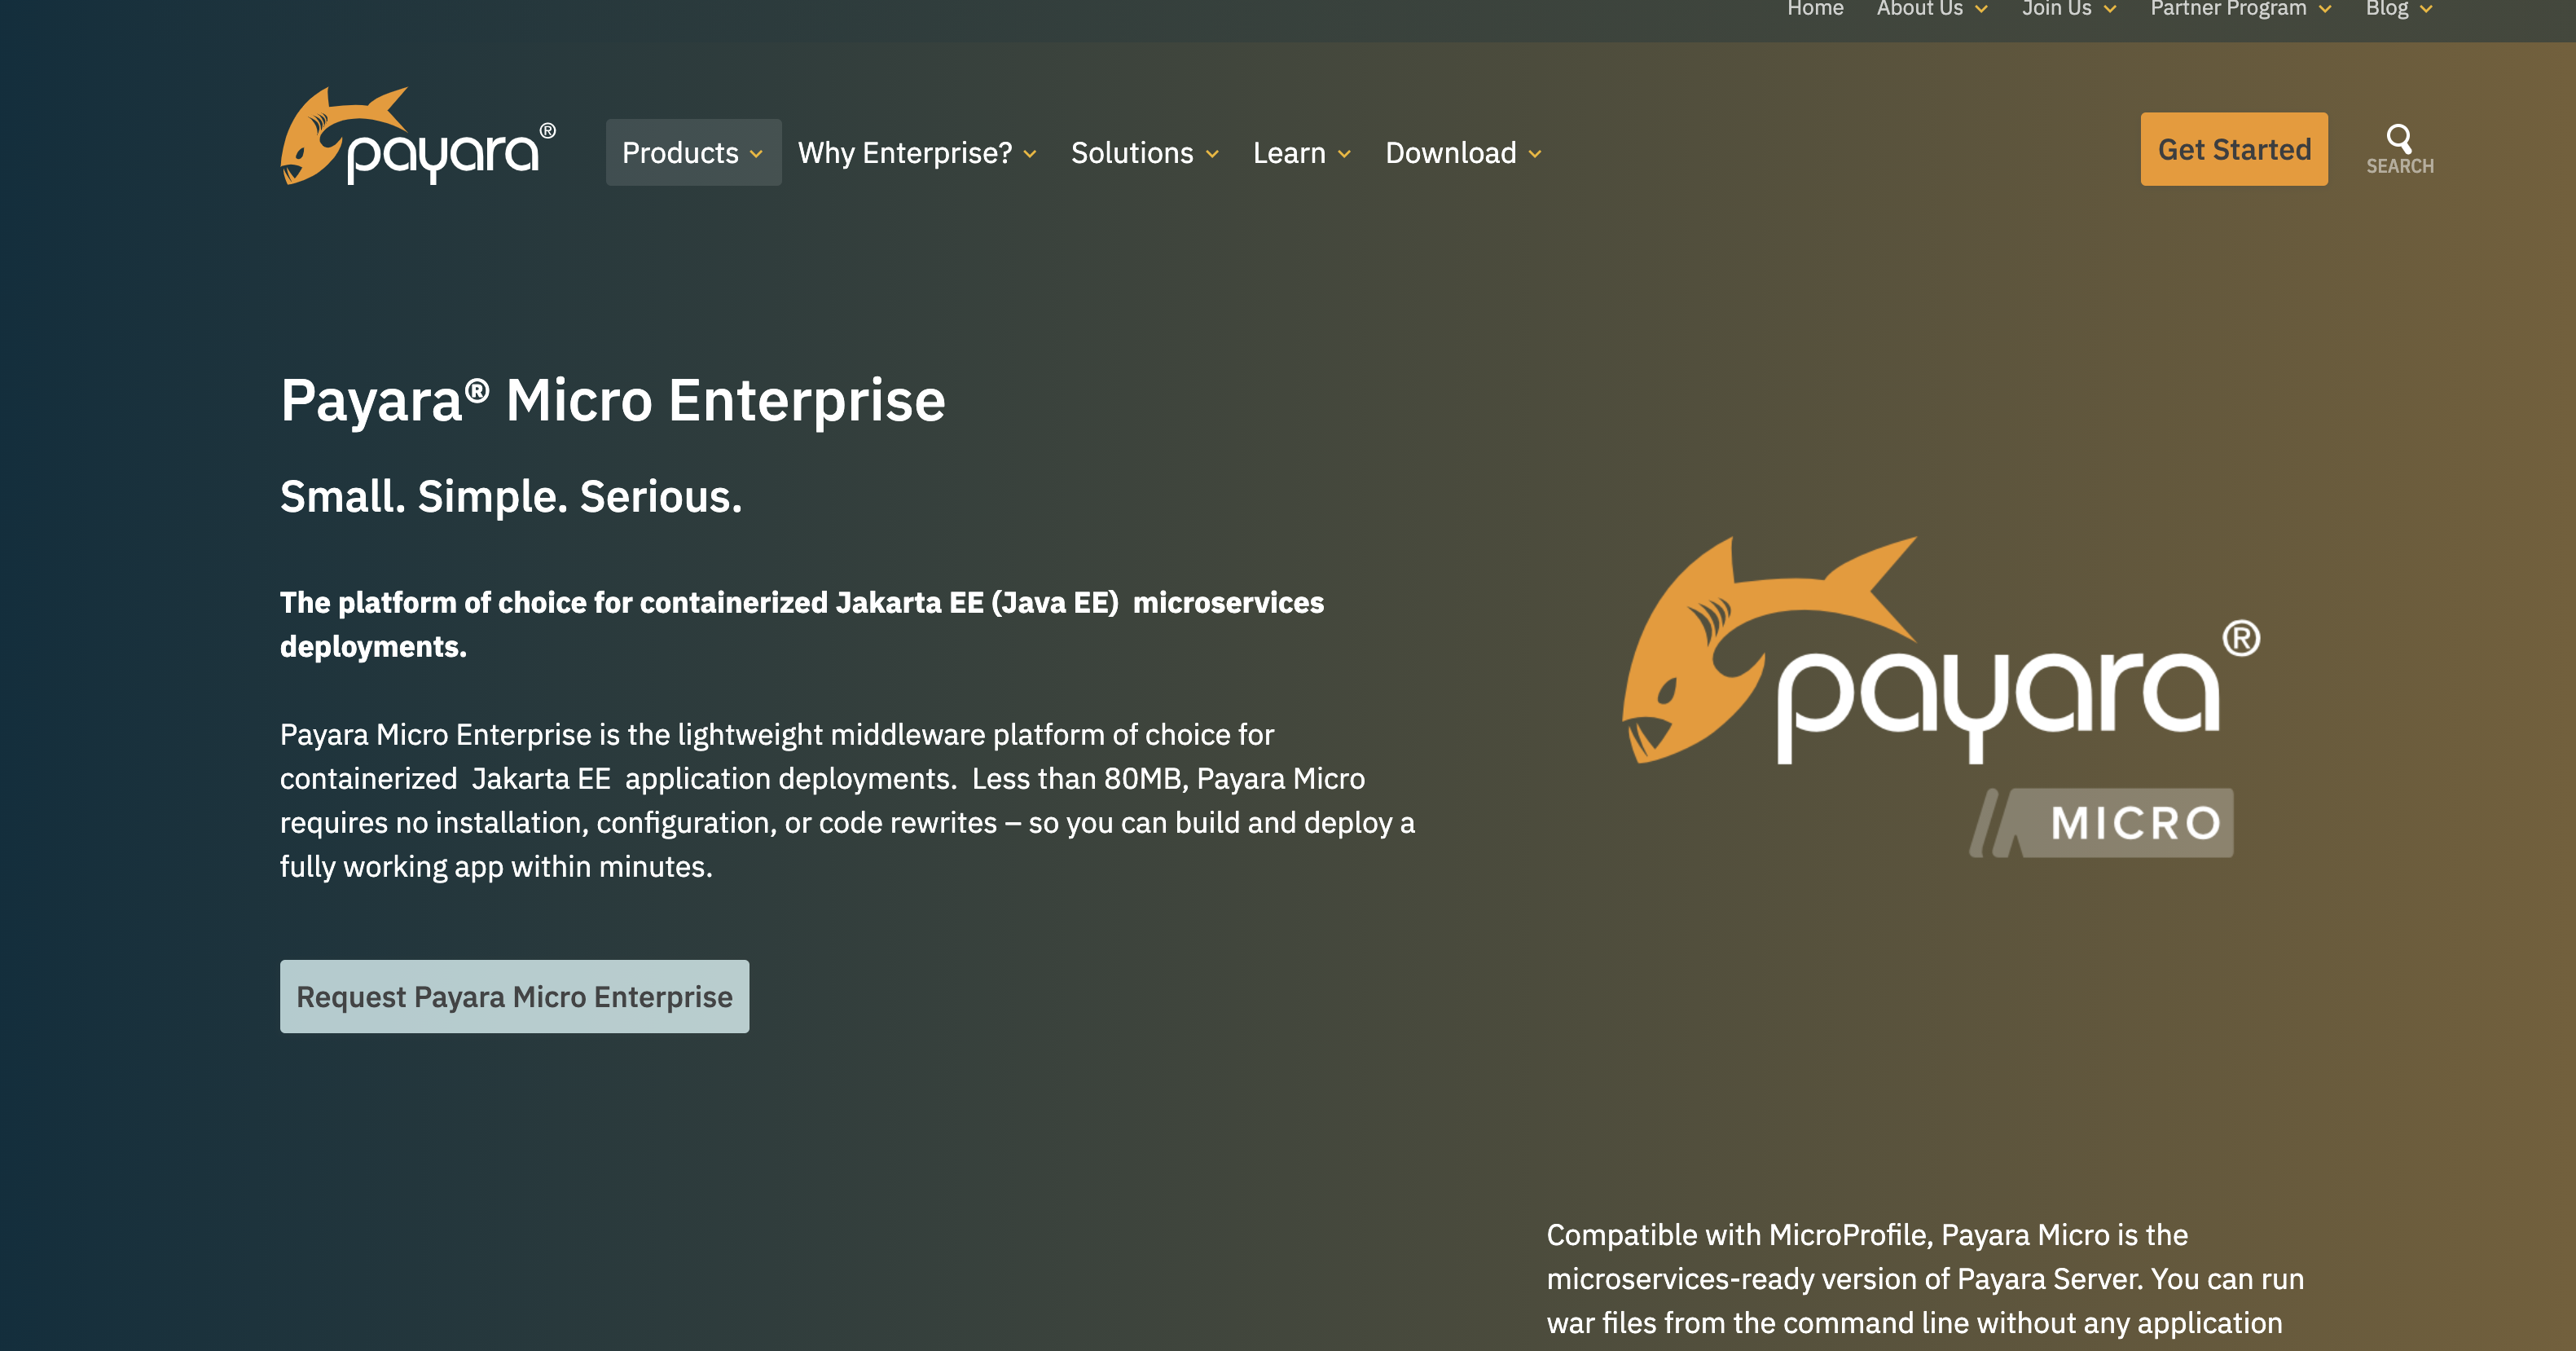Expand the Why Enterprise? dropdown chevron

(x=1030, y=154)
